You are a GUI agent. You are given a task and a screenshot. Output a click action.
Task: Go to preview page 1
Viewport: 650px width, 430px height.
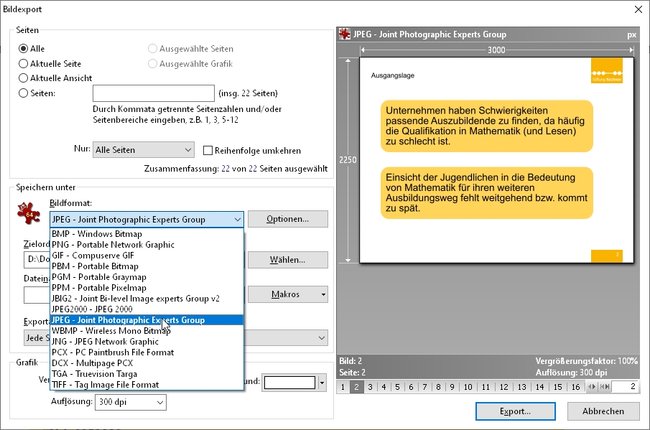pyautogui.click(x=342, y=387)
